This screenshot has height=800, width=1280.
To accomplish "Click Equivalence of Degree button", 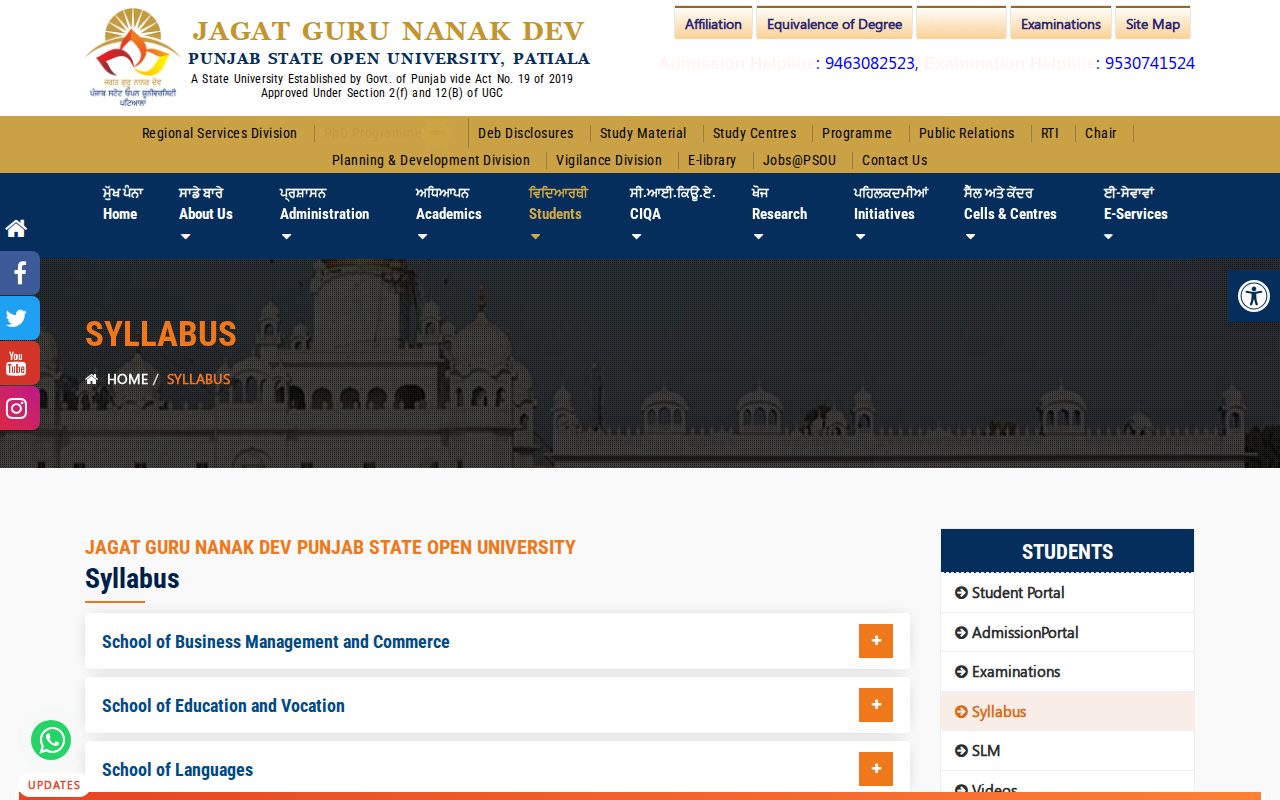I will (834, 23).
